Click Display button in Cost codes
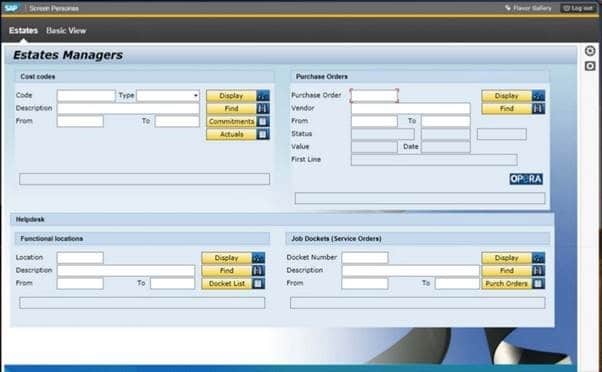 click(231, 96)
